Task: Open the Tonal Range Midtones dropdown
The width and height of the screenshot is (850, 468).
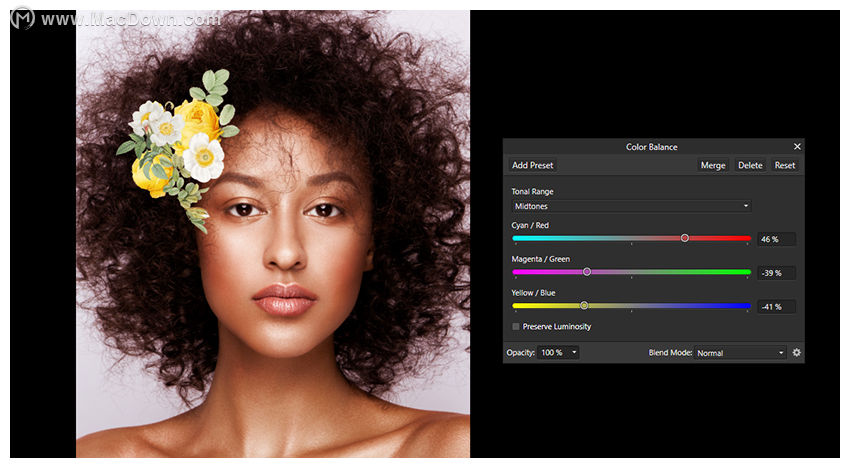Action: click(631, 206)
